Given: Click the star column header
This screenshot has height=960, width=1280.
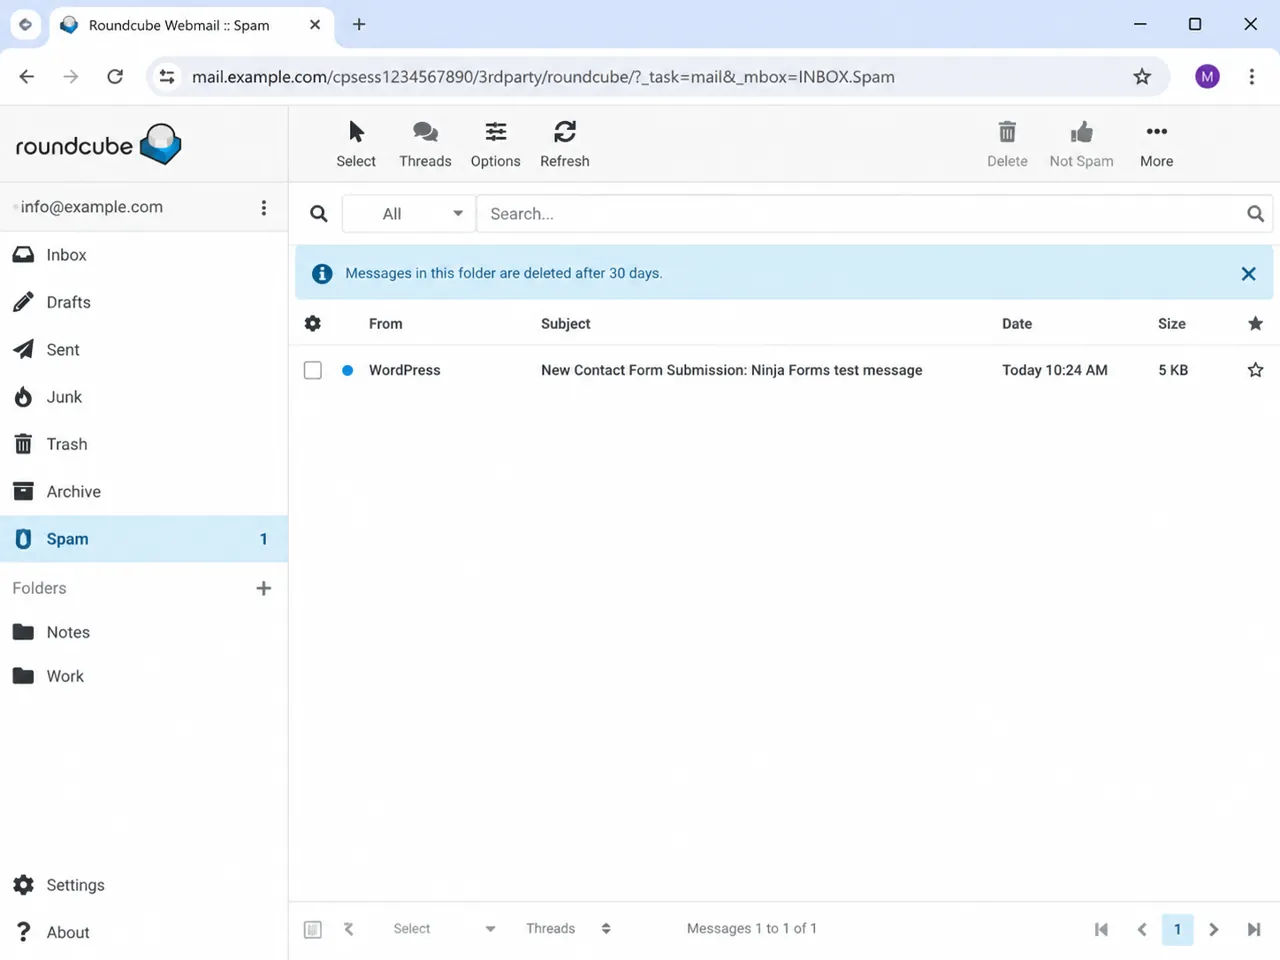Looking at the screenshot, I should pos(1255,323).
